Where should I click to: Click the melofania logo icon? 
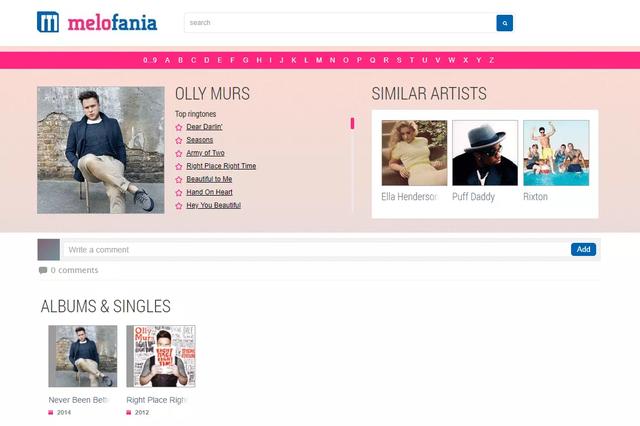pyautogui.click(x=48, y=22)
